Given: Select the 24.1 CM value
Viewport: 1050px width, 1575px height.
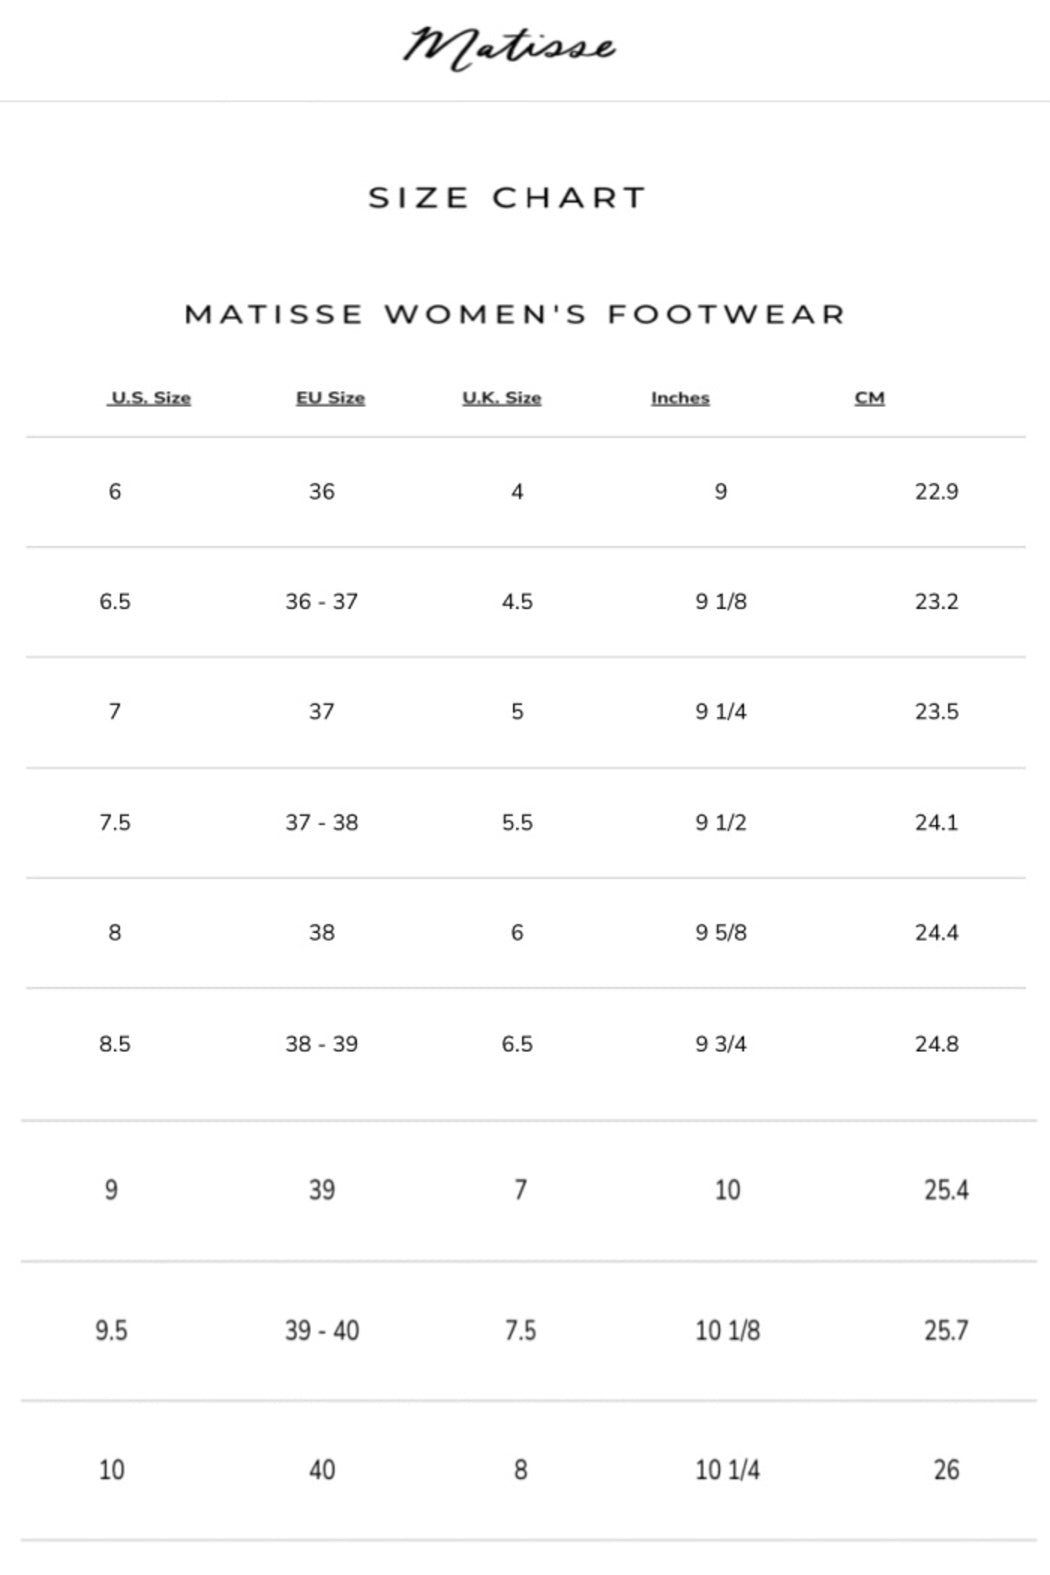Looking at the screenshot, I should [936, 823].
